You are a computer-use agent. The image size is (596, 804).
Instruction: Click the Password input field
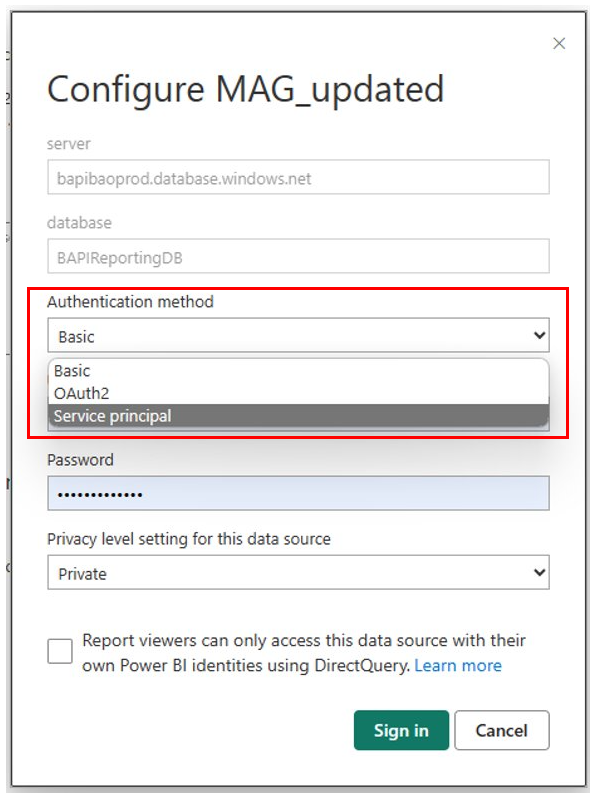298,493
